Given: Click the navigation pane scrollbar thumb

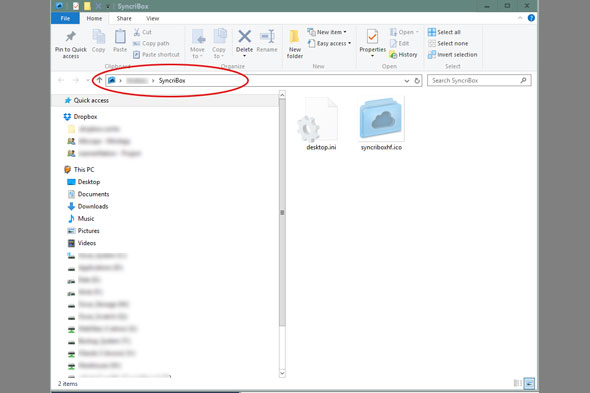Looking at the screenshot, I should 282,213.
